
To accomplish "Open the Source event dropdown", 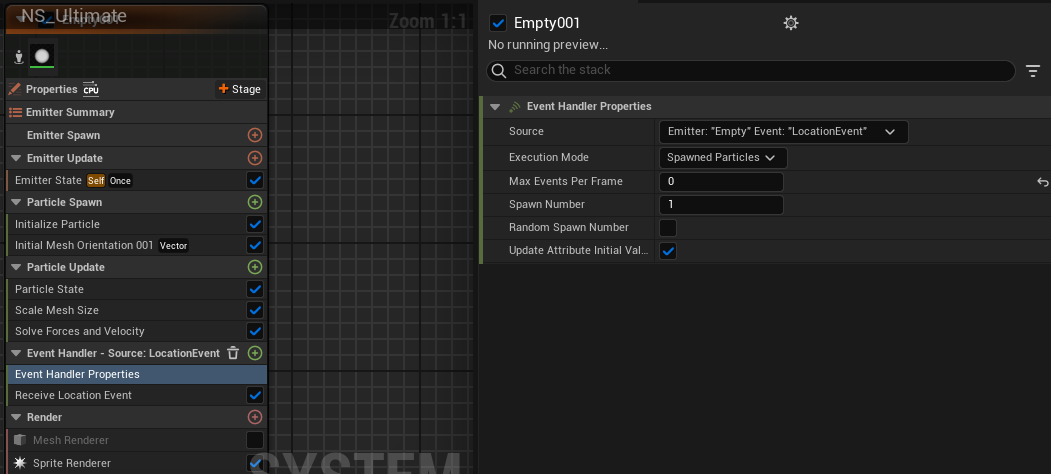I will point(782,132).
